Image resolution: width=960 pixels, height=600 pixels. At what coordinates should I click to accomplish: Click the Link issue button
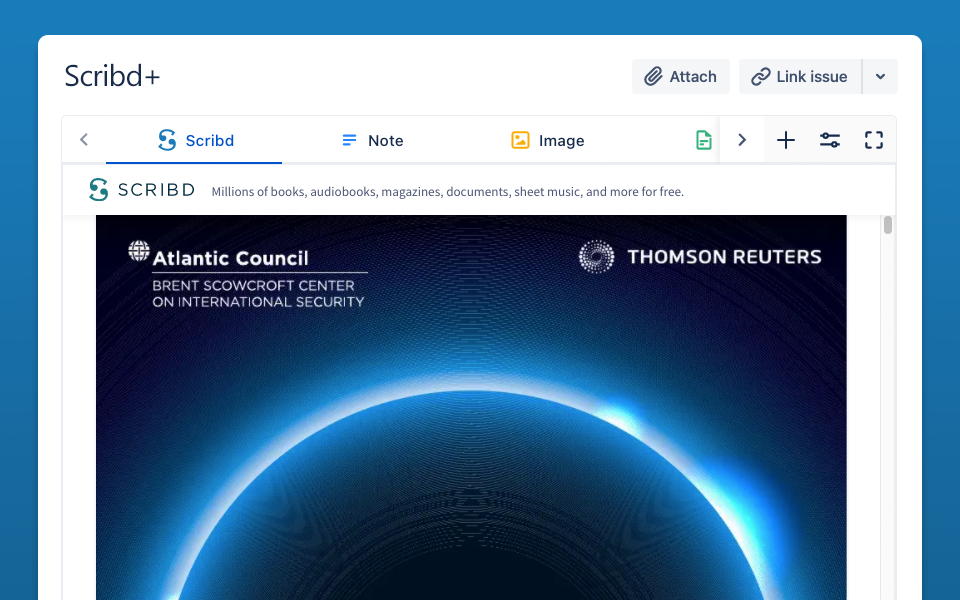(x=800, y=77)
